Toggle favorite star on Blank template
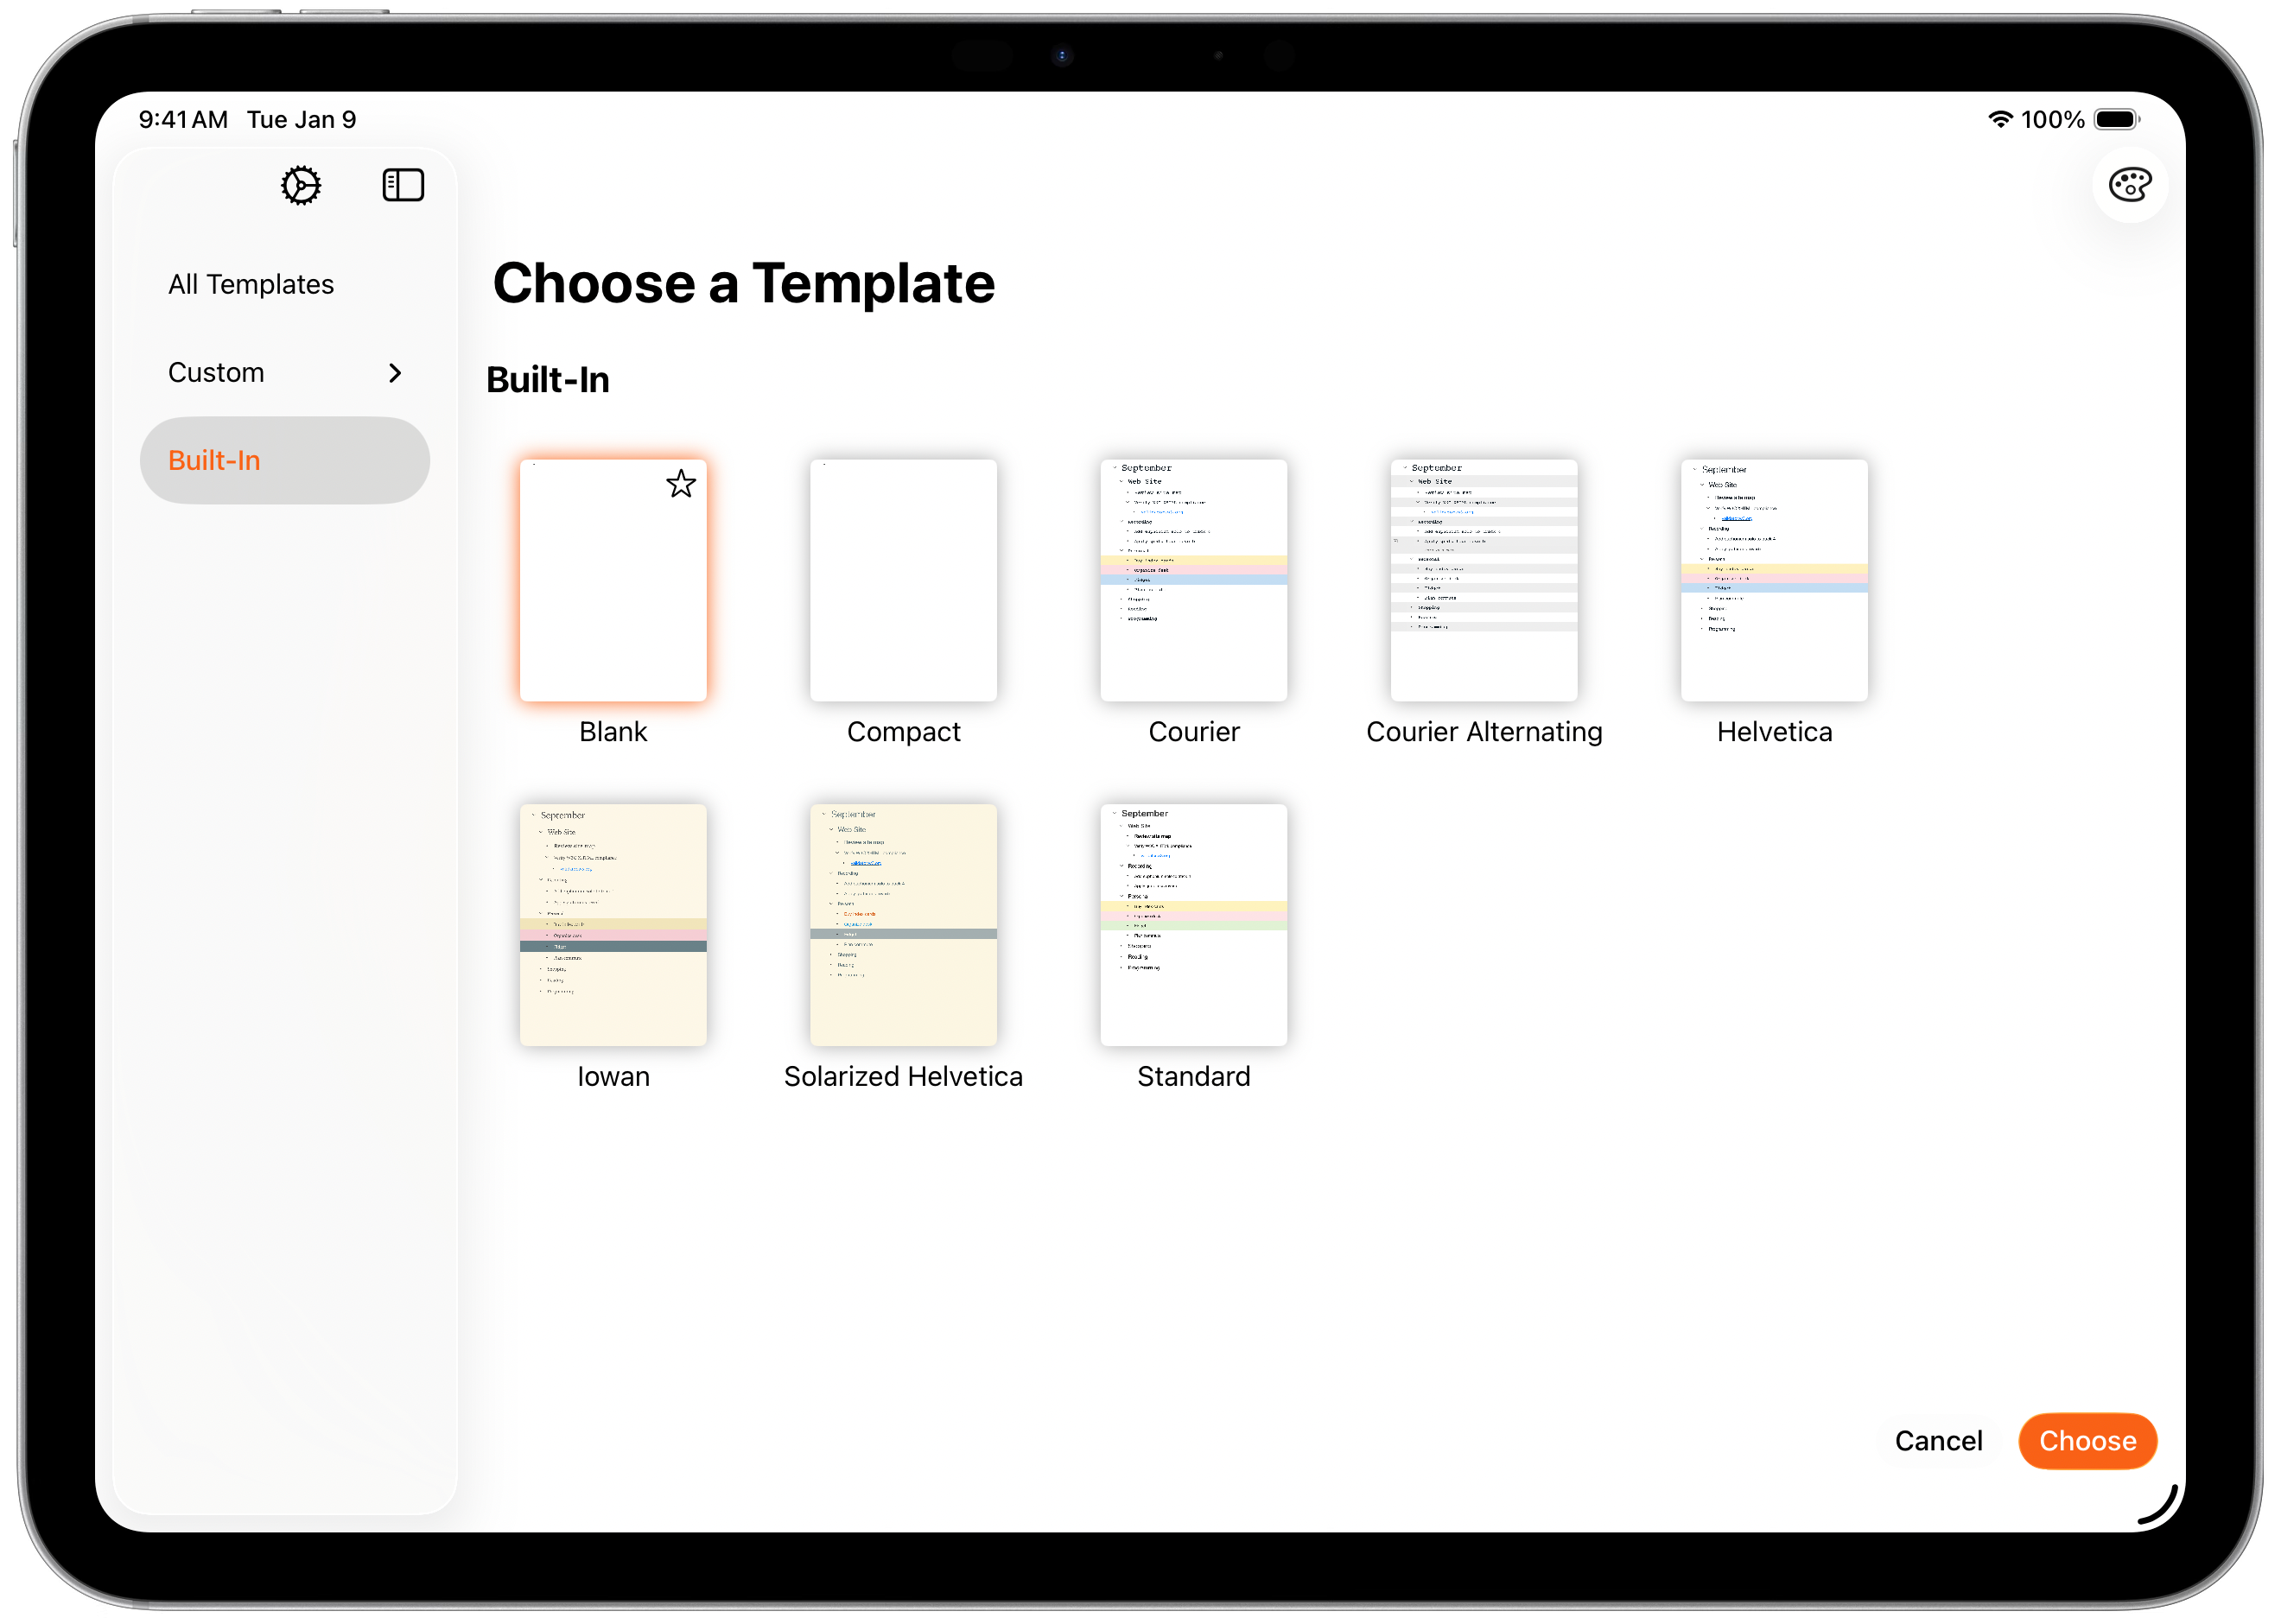Screen dimensions: 2281x1624 click(681, 485)
